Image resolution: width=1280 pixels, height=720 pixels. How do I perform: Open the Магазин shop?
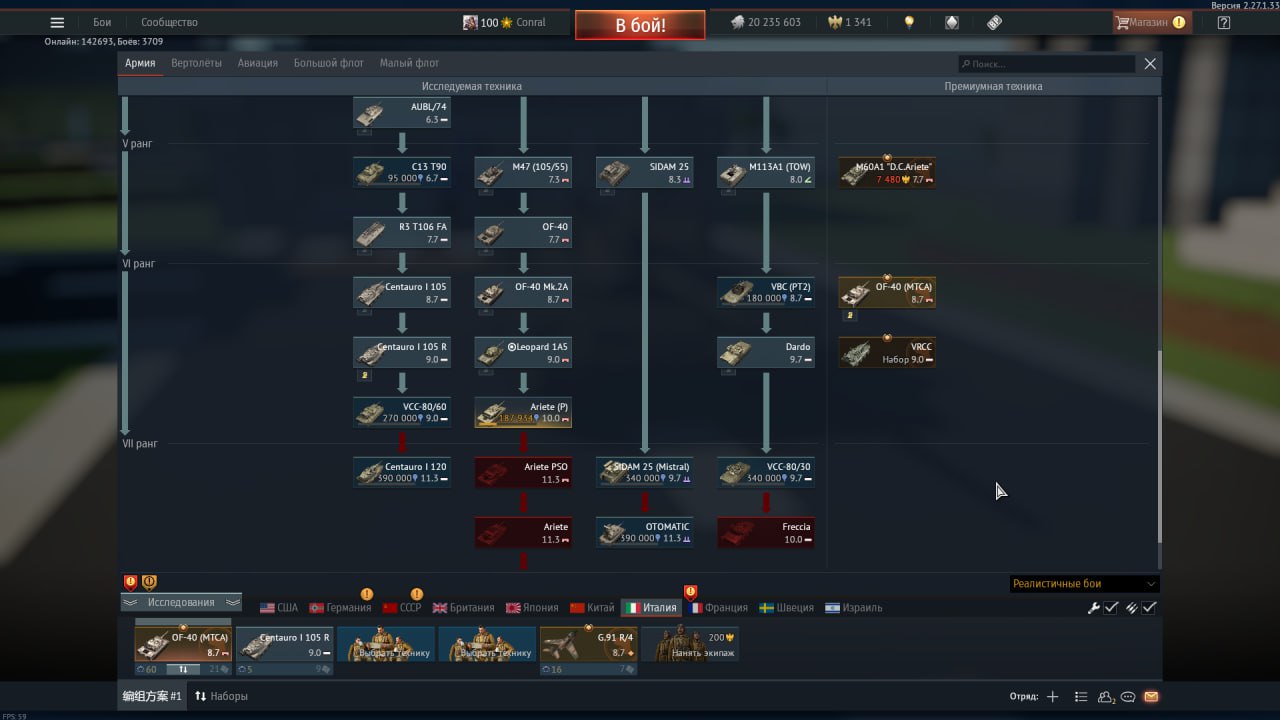pos(1151,22)
